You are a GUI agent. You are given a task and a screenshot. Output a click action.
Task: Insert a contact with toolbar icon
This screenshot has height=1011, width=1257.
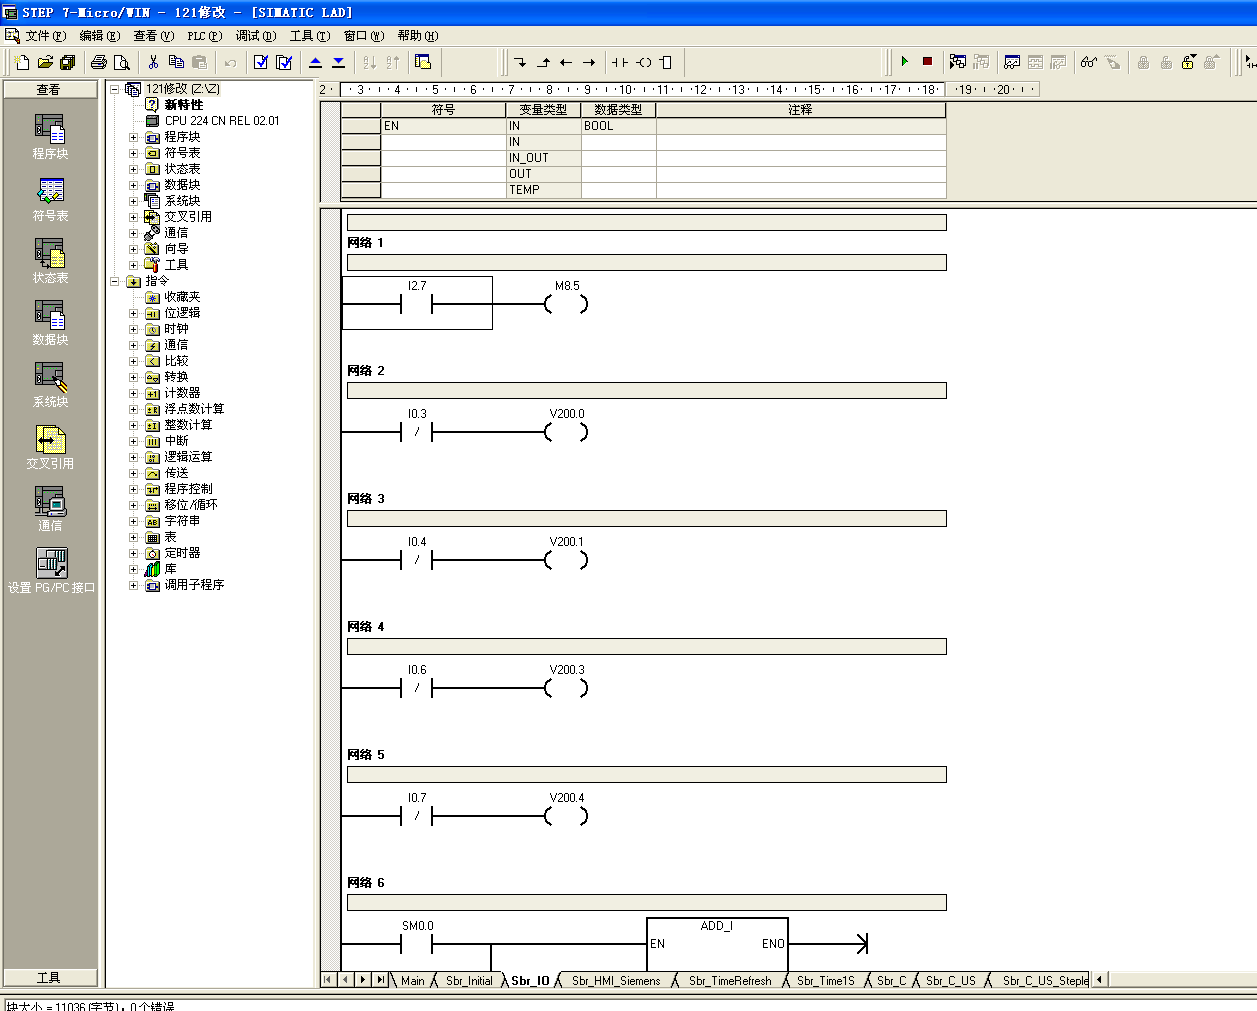pos(620,62)
